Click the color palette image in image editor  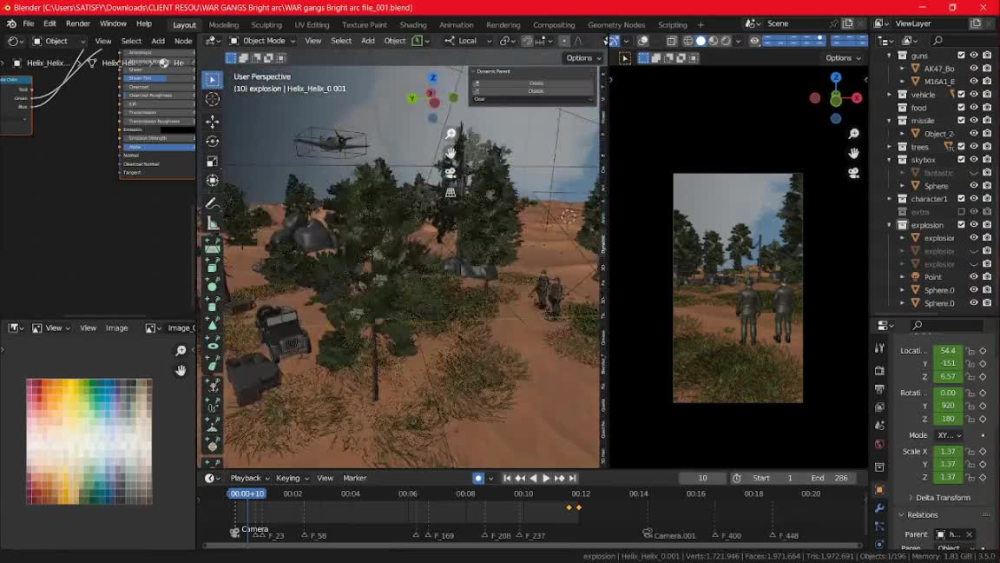(x=89, y=441)
